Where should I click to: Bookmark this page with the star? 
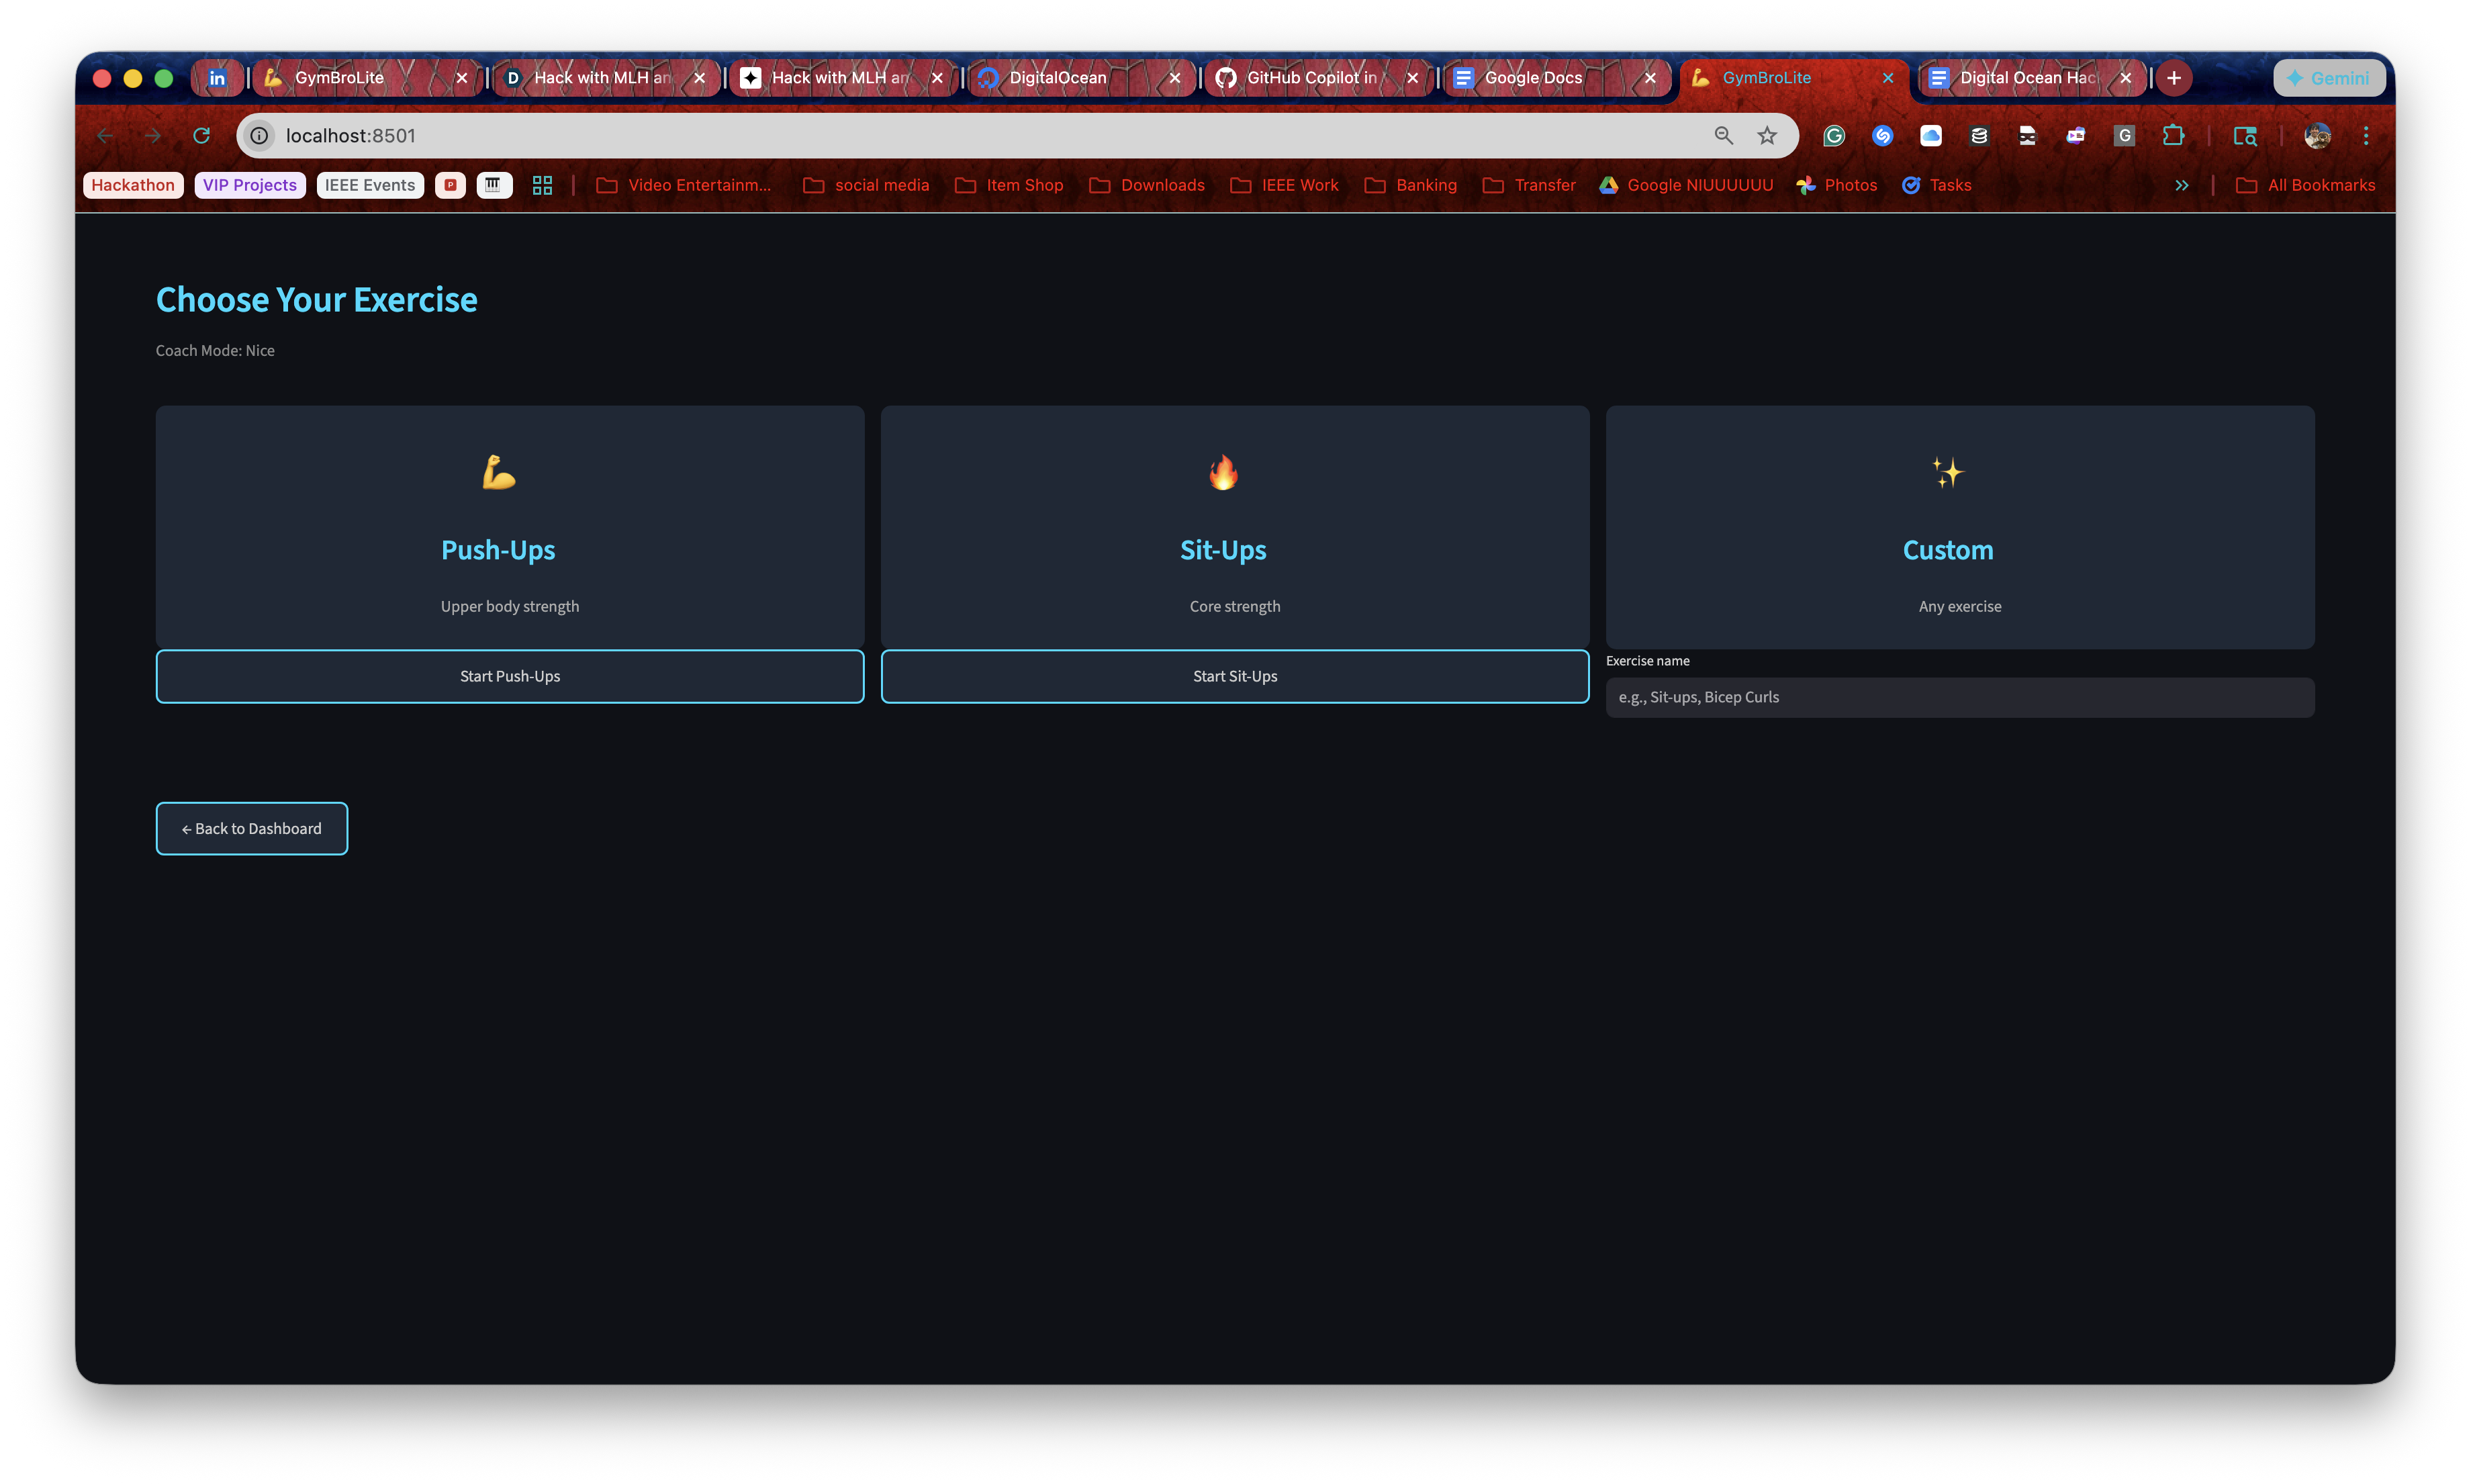click(1767, 136)
